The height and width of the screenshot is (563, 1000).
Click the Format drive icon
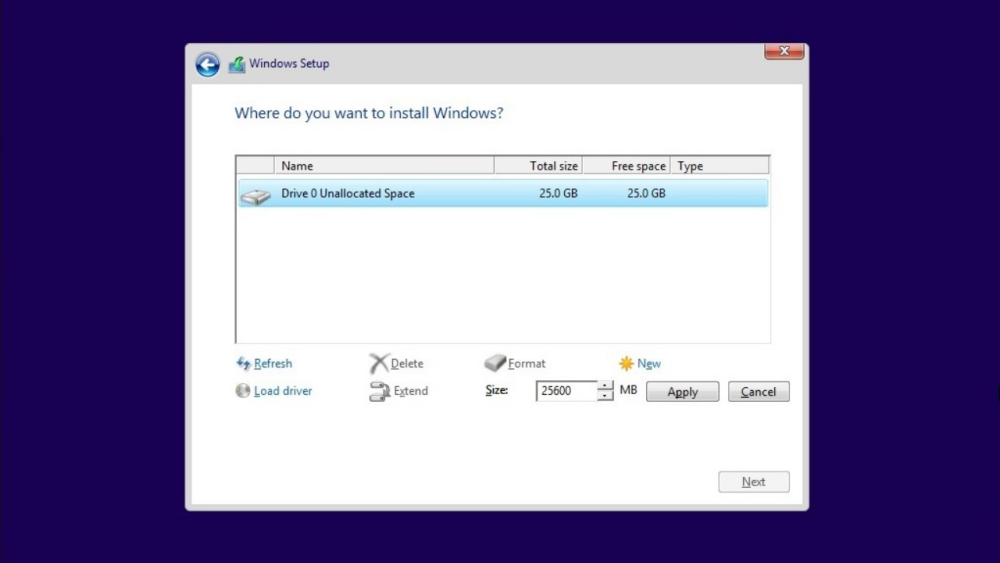(x=494, y=363)
